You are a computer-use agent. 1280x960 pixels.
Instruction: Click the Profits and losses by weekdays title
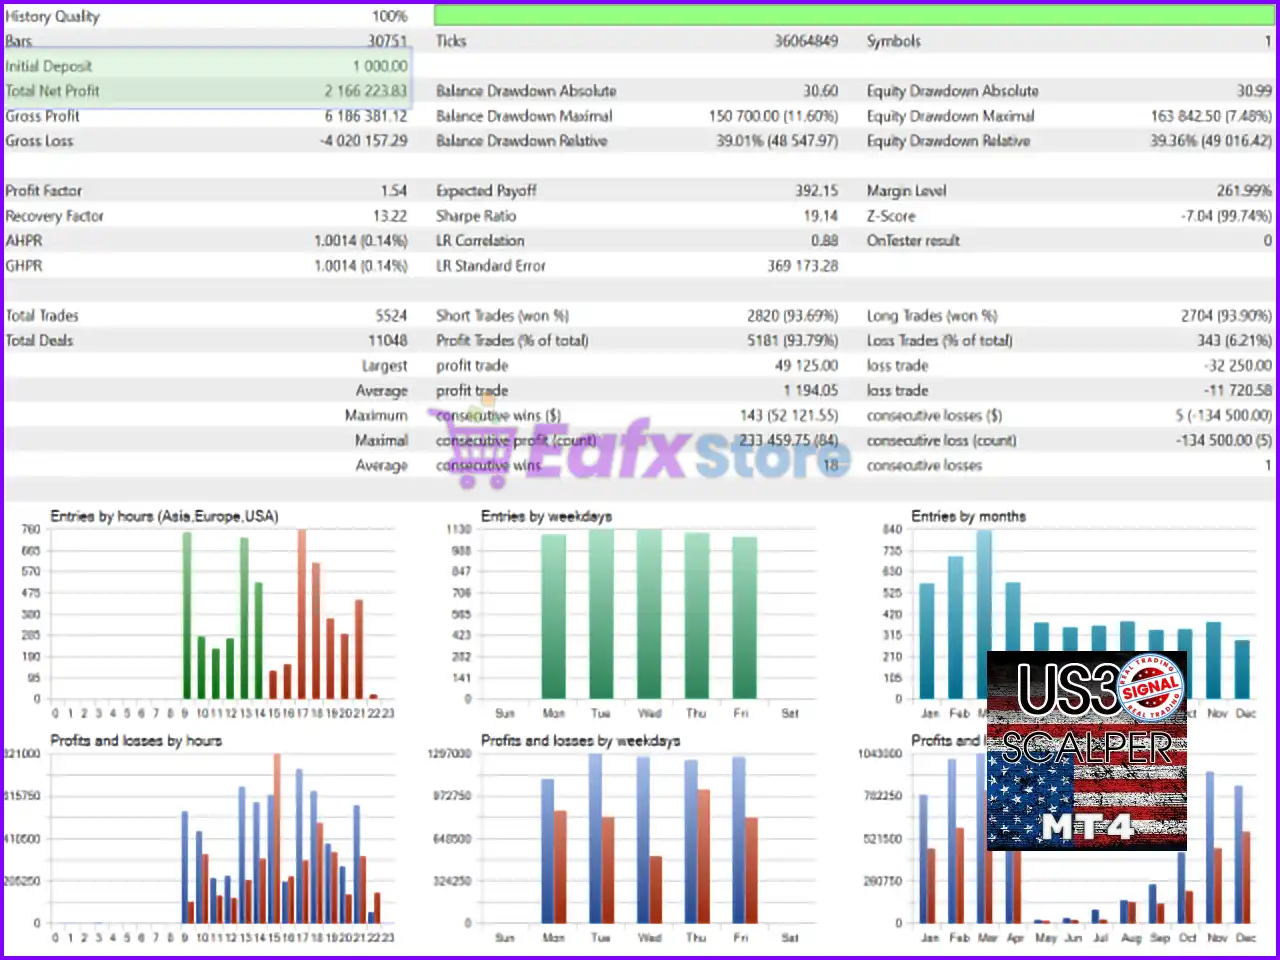[x=580, y=741]
